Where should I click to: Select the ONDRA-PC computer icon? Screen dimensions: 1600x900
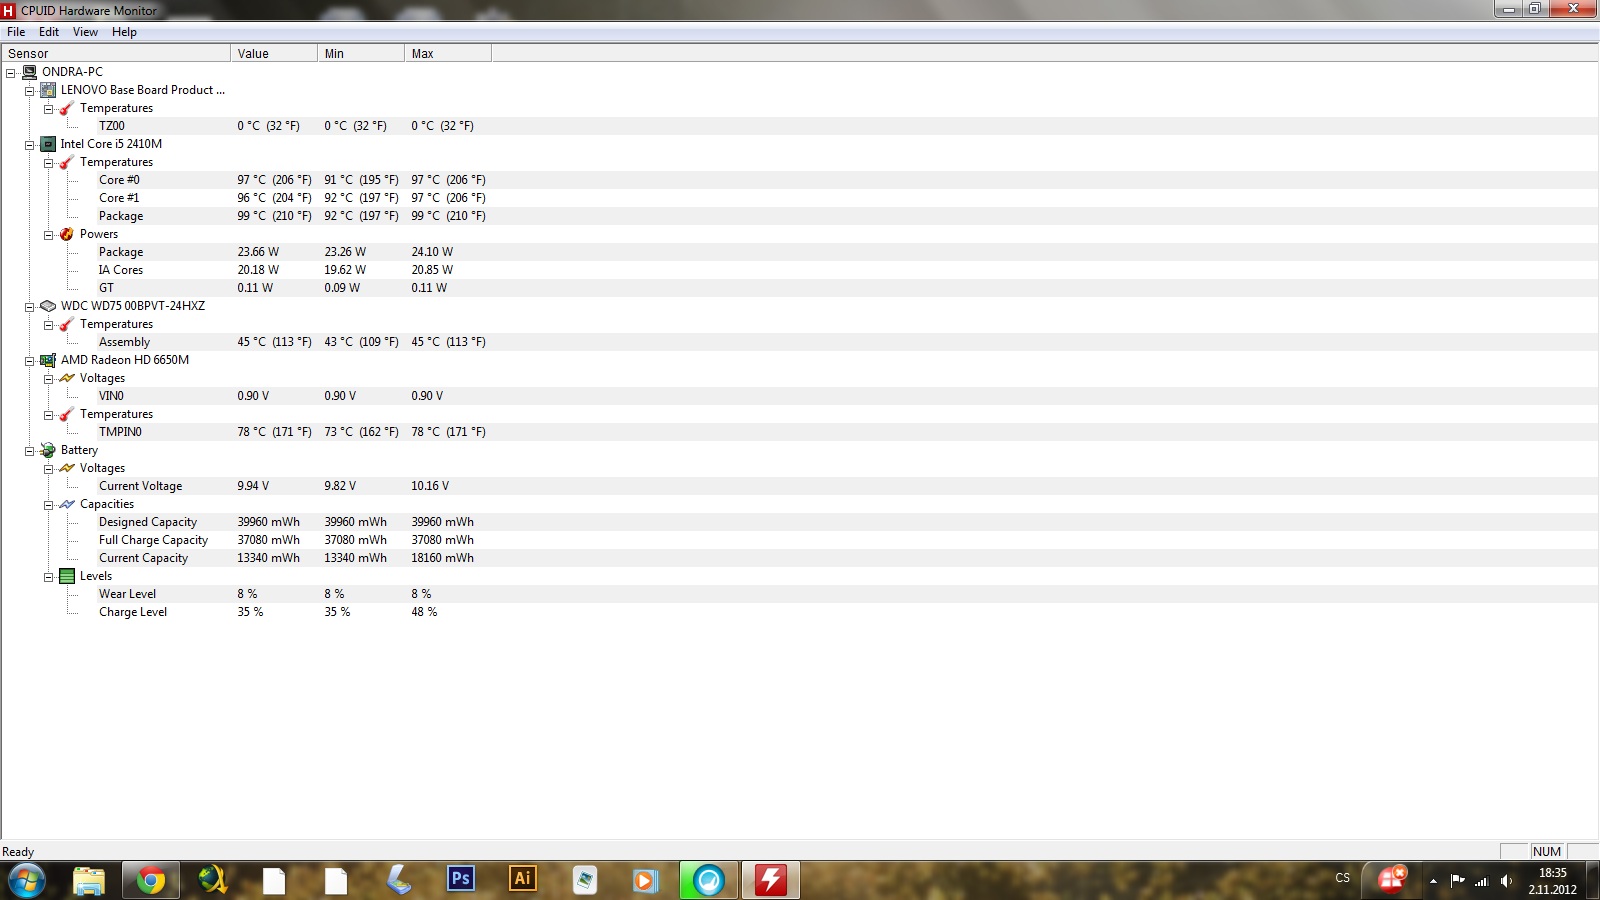pyautogui.click(x=29, y=72)
